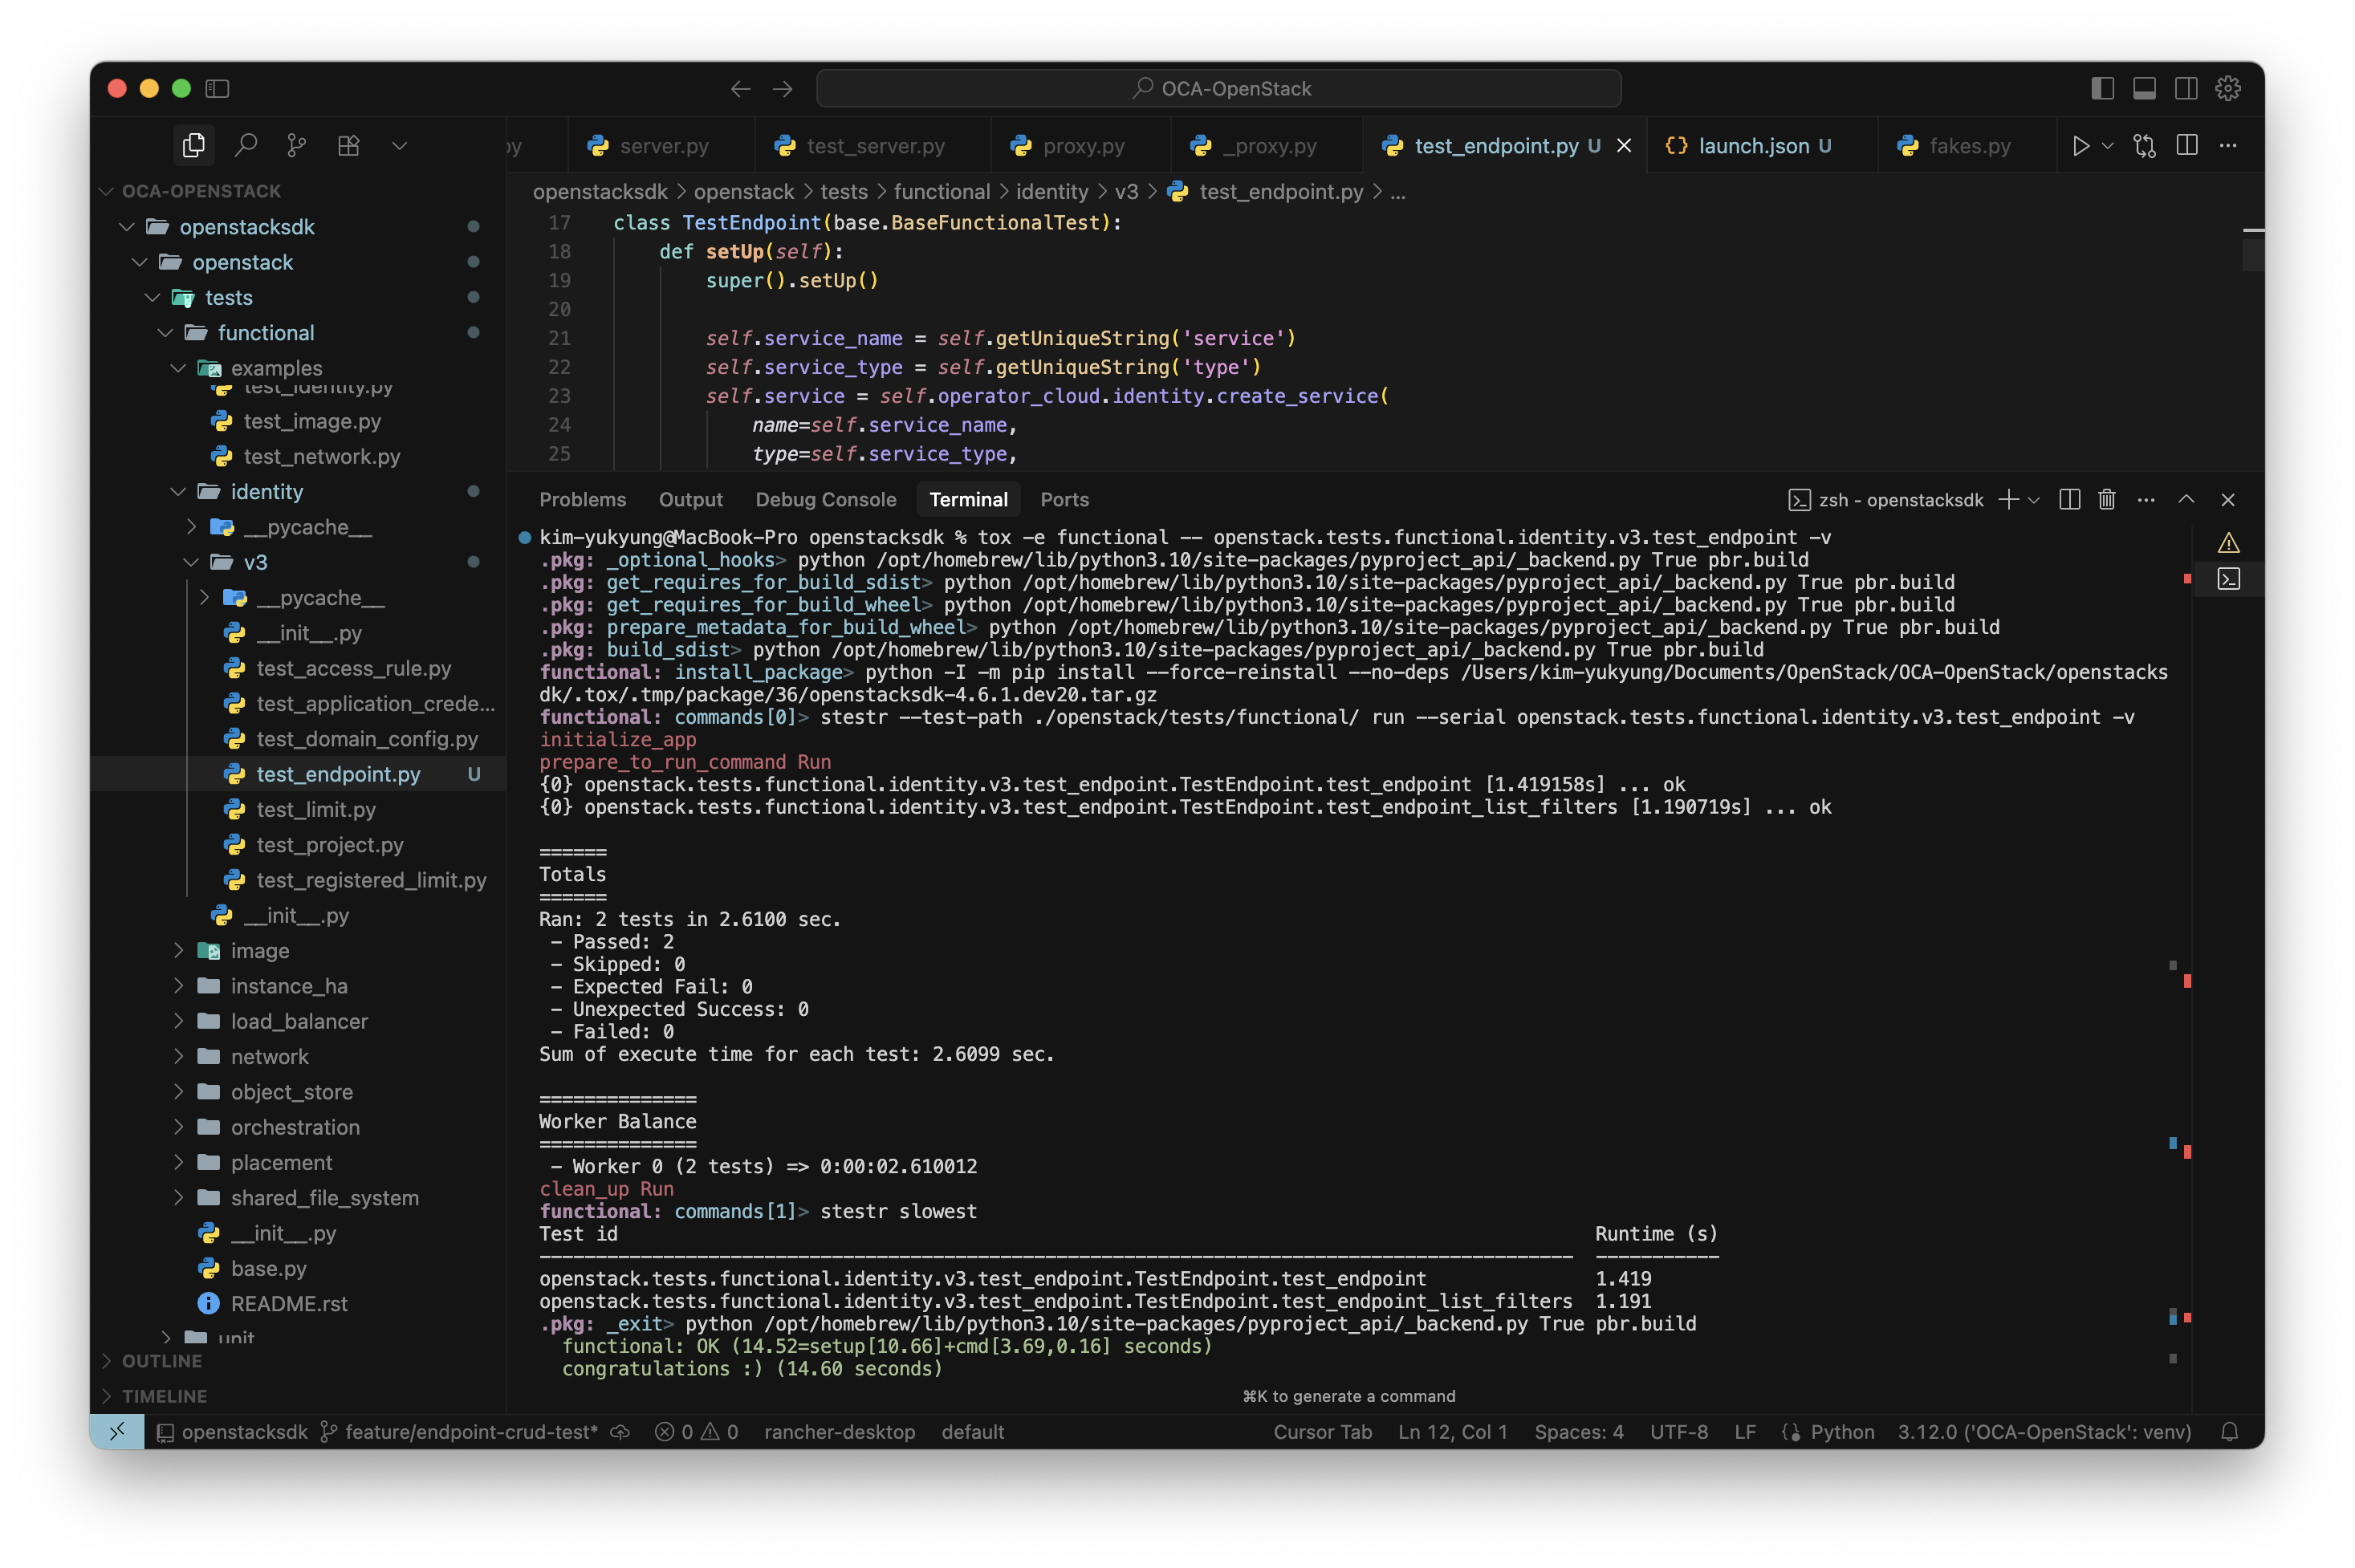This screenshot has width=2355, height=1568.
Task: Select Python language mode in status bar
Action: pyautogui.click(x=1841, y=1431)
